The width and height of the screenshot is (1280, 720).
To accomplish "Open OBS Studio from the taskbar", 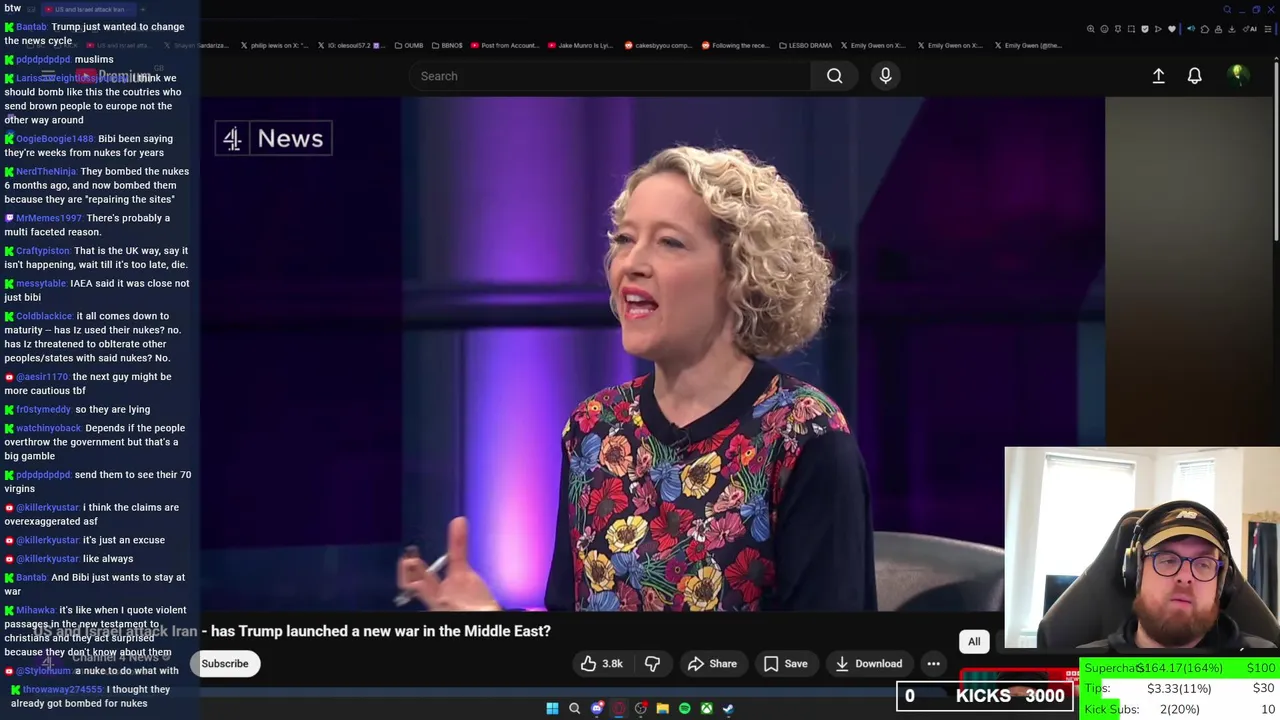I will coord(641,708).
